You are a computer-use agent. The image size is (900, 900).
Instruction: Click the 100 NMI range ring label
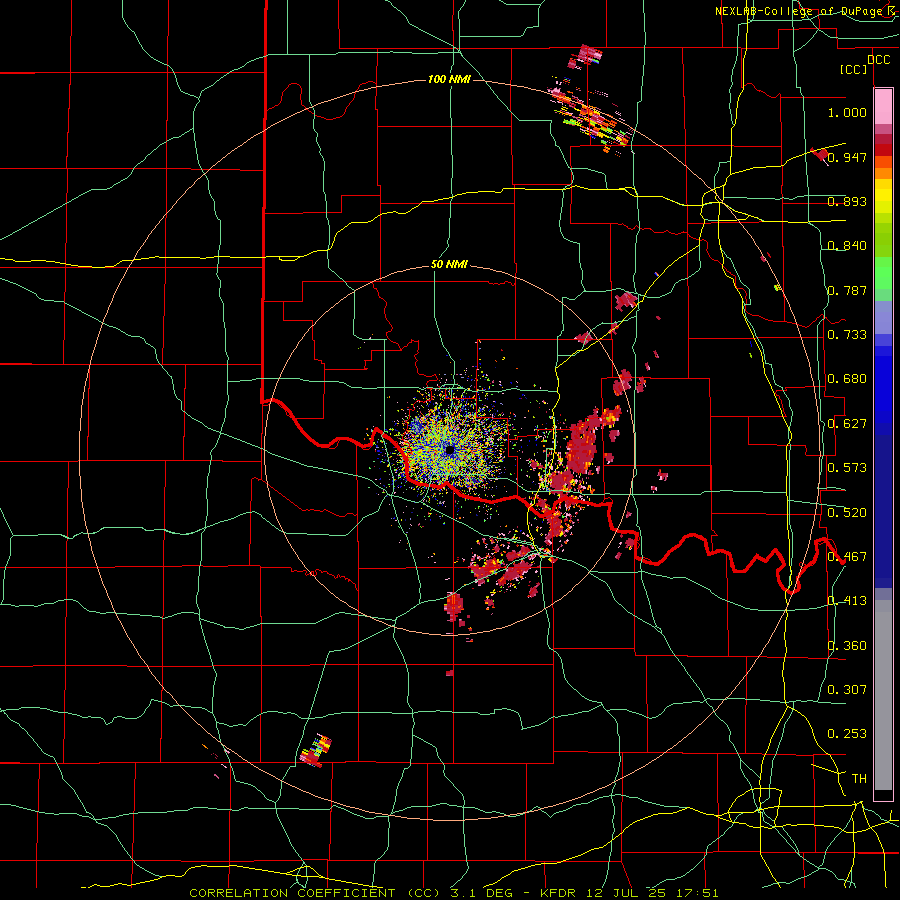point(449,79)
